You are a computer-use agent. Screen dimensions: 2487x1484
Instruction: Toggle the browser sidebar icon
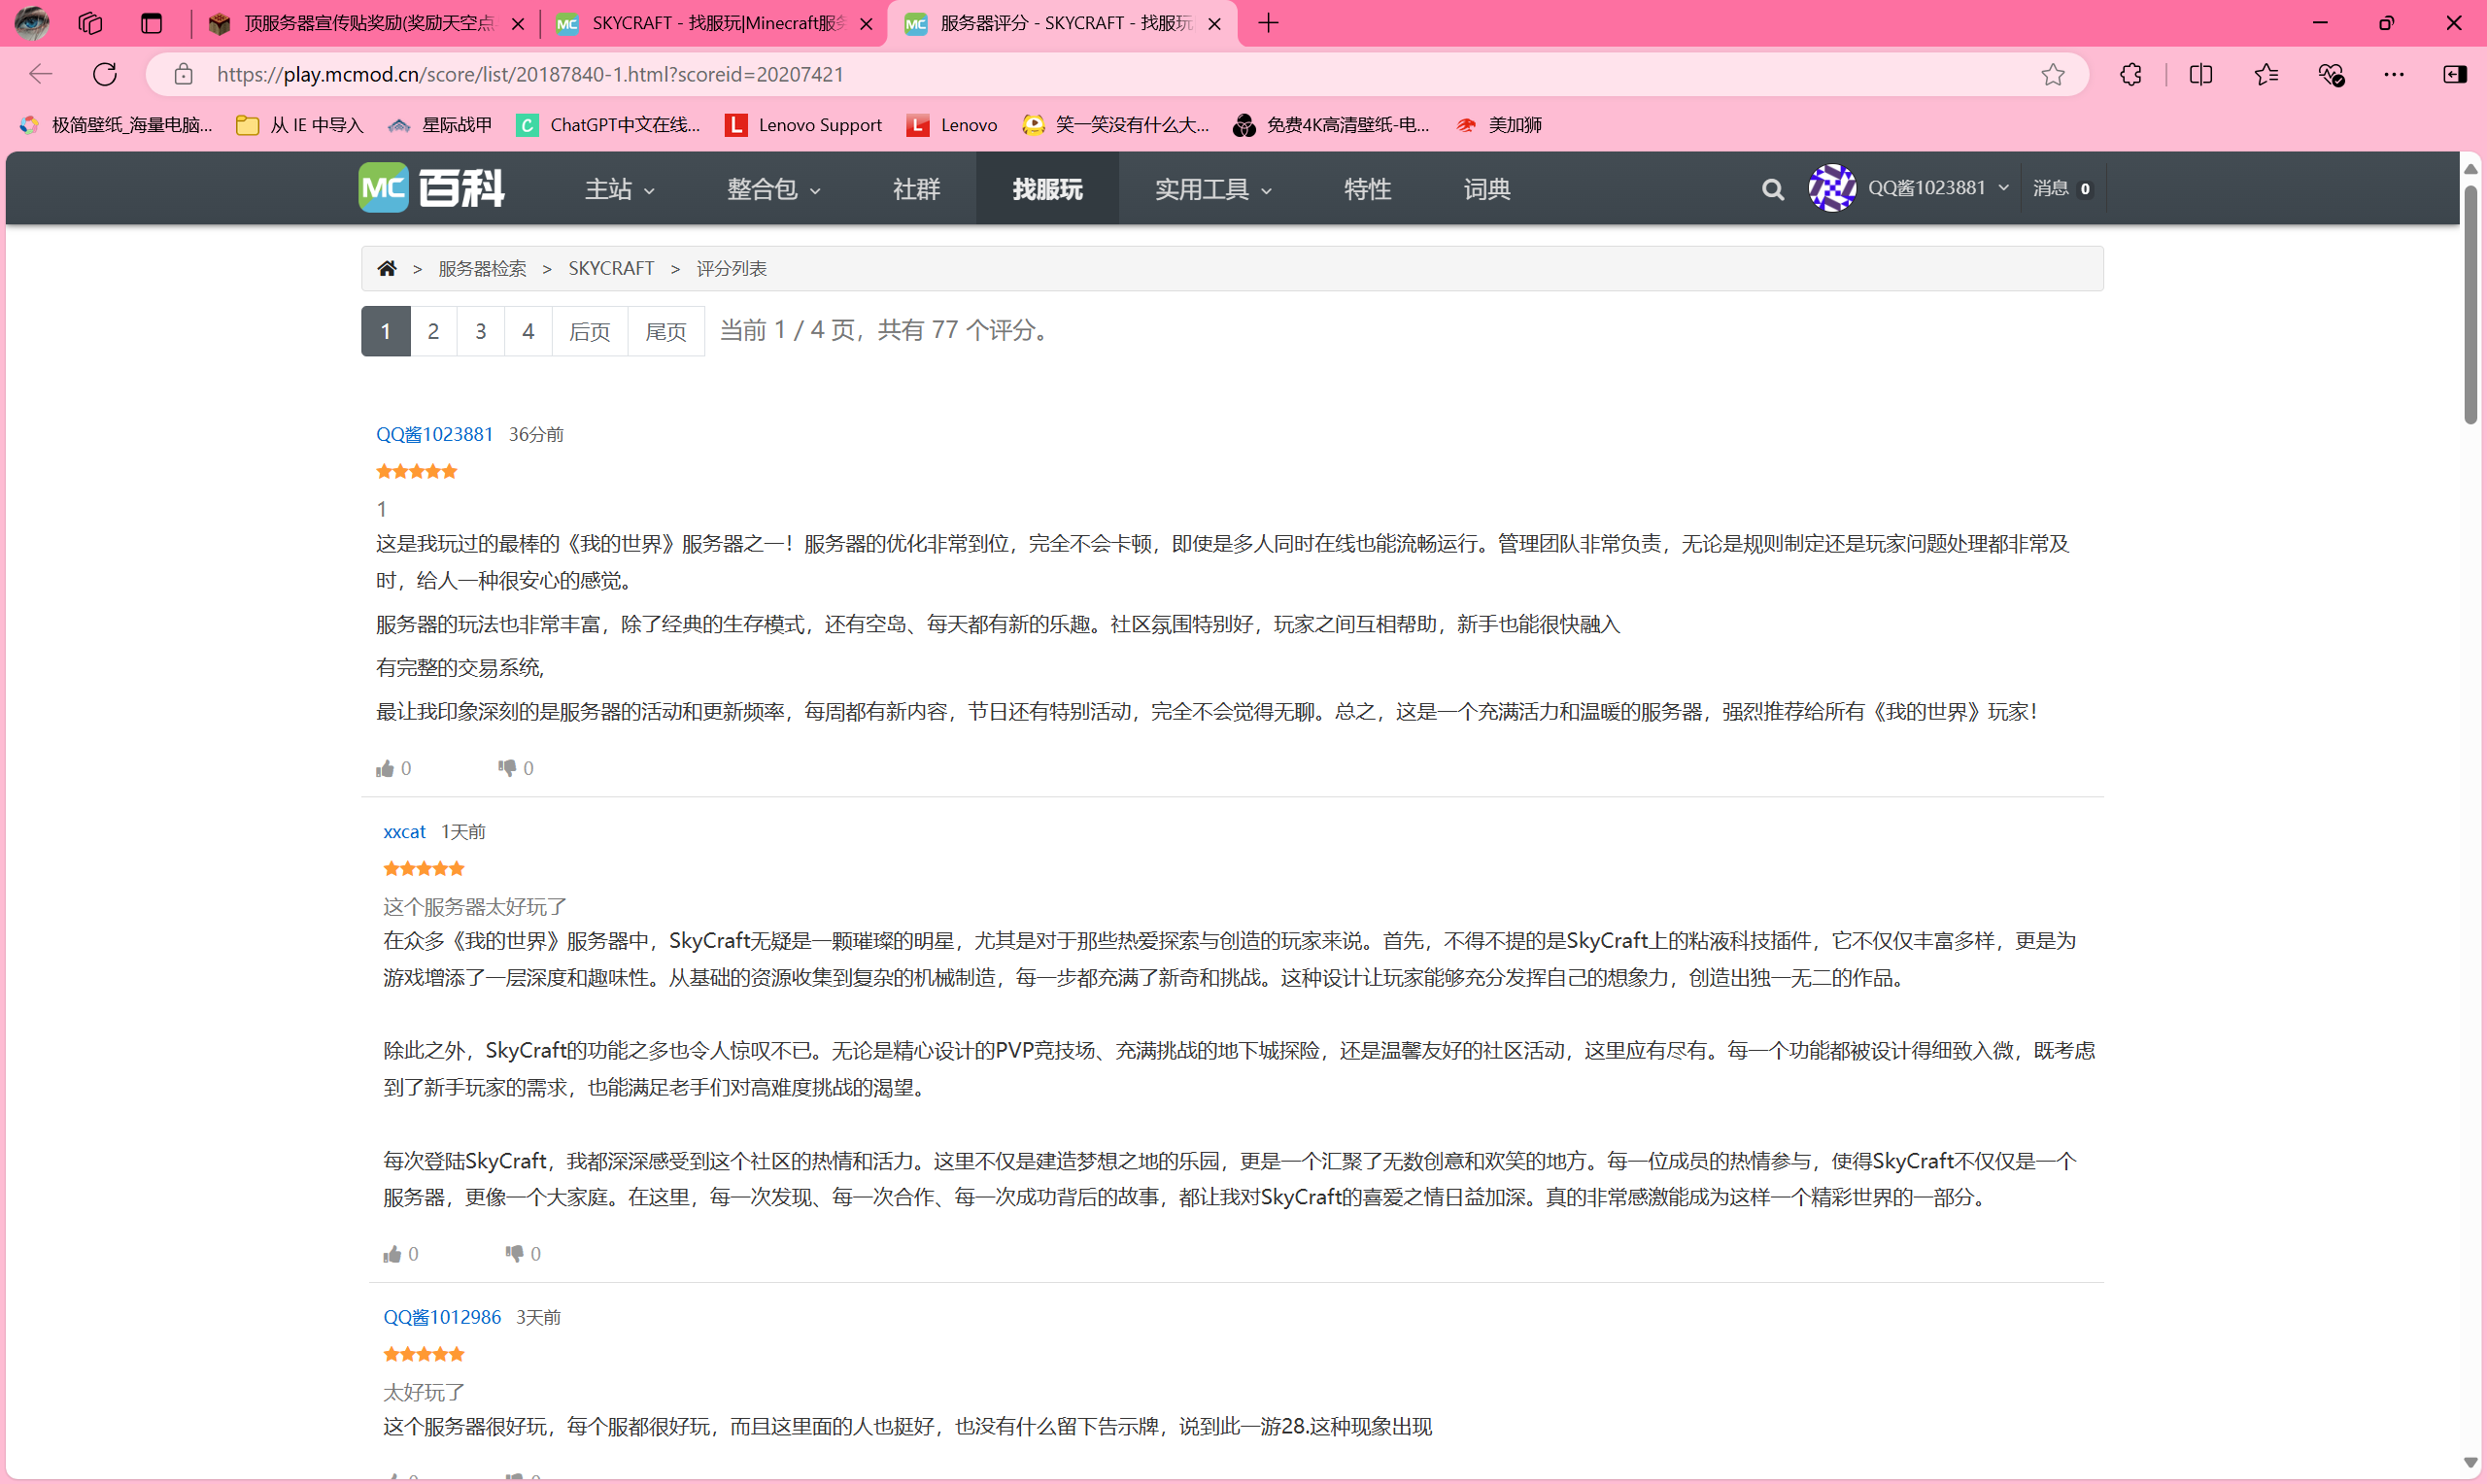tap(2454, 74)
